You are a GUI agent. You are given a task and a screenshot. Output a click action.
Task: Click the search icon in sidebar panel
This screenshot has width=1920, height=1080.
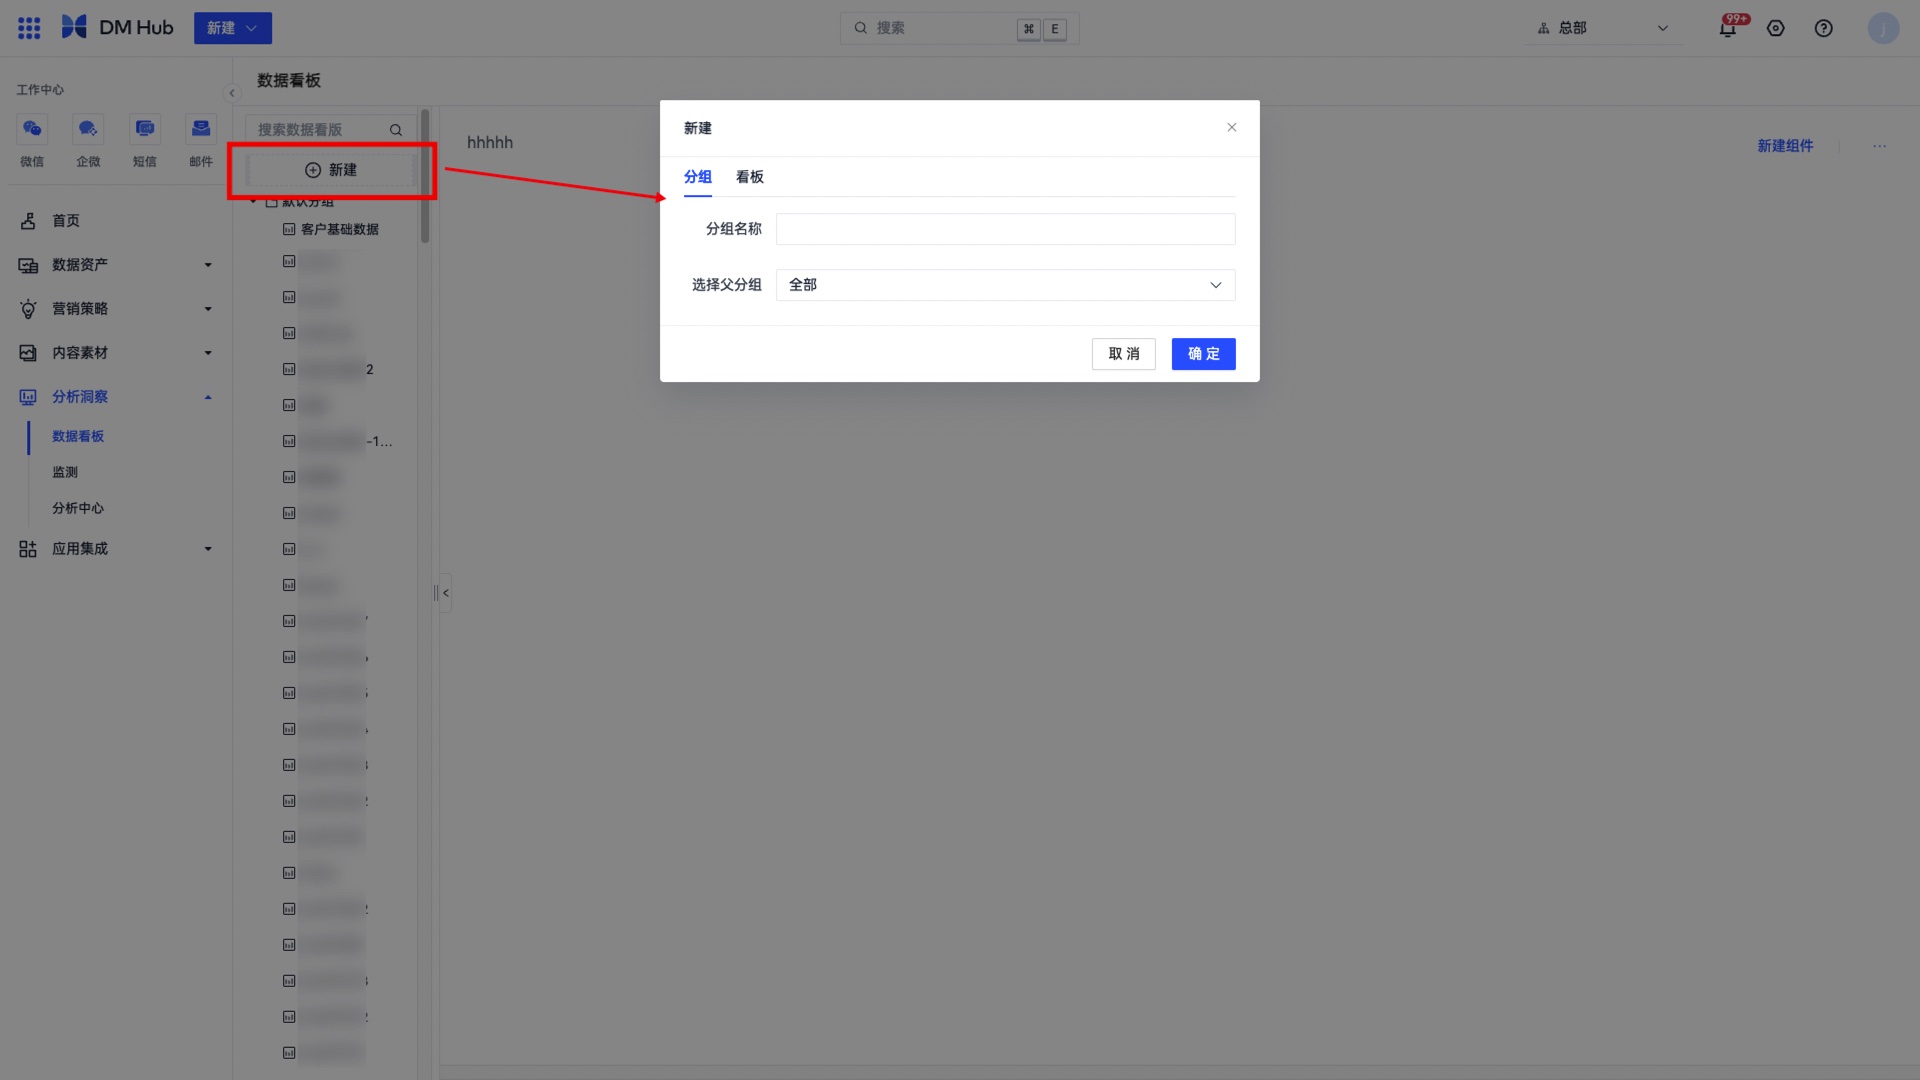pos(397,129)
